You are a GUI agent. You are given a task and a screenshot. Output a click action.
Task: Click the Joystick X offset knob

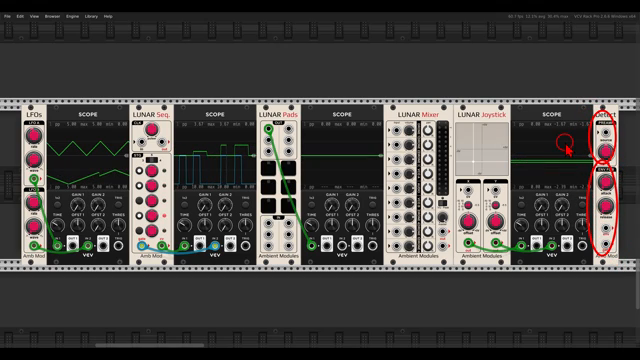pos(468,222)
